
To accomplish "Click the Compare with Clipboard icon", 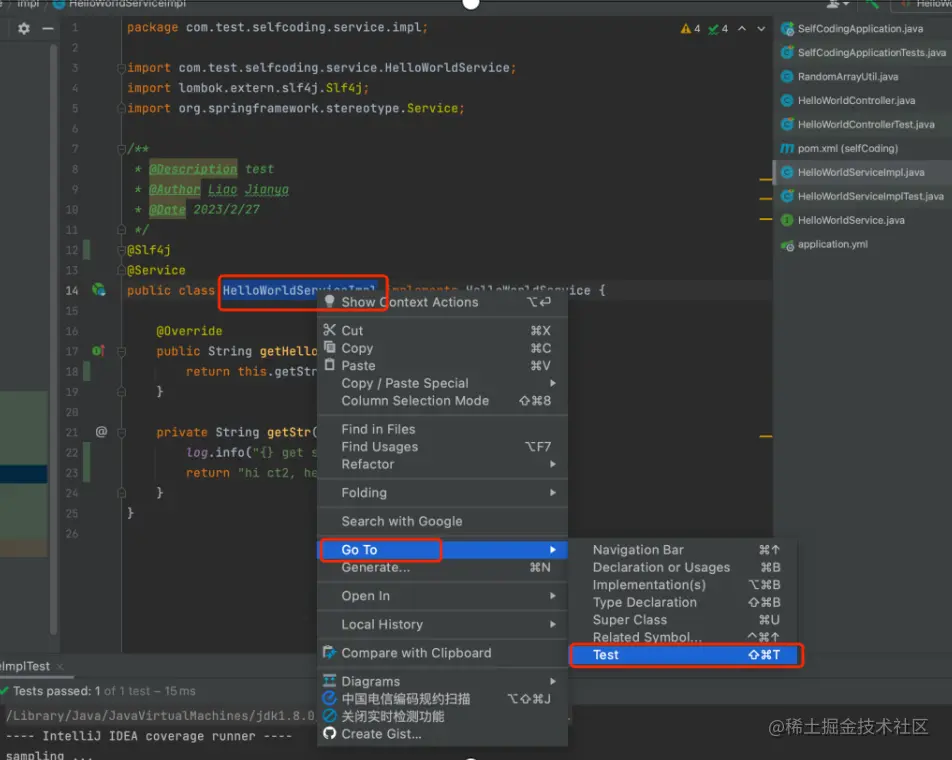I will 330,653.
